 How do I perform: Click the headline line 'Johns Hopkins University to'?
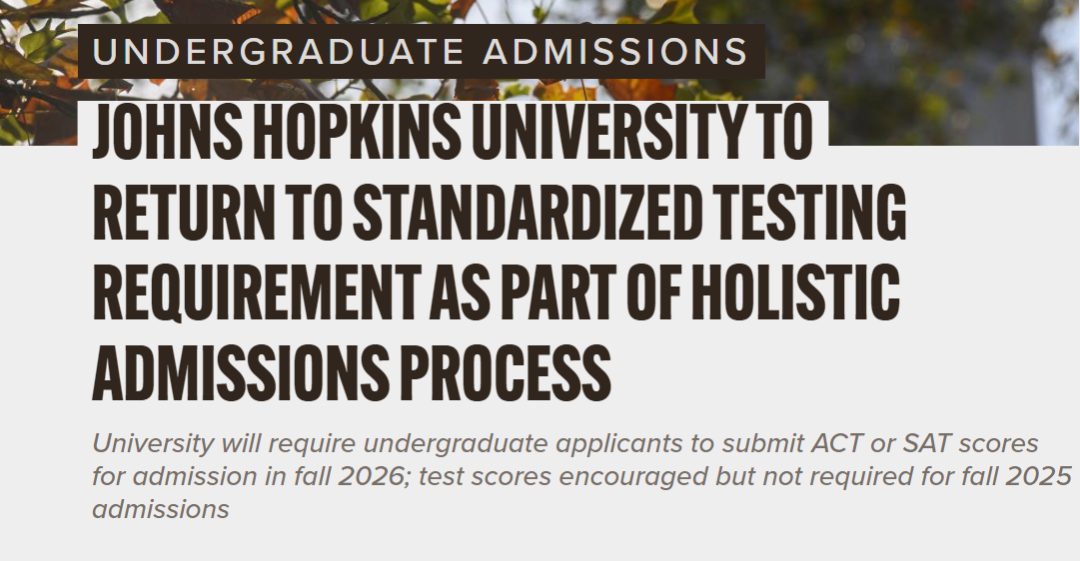pyautogui.click(x=453, y=132)
